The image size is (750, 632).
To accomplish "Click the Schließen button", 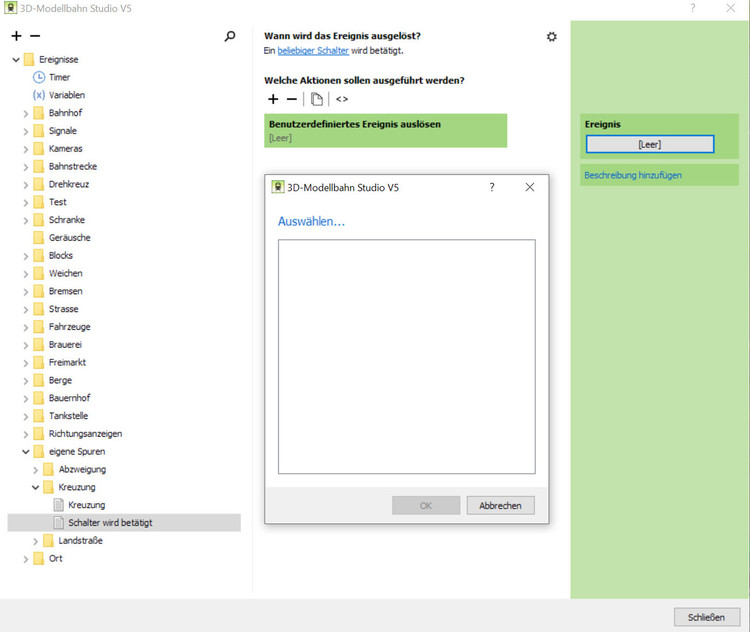I will click(706, 617).
